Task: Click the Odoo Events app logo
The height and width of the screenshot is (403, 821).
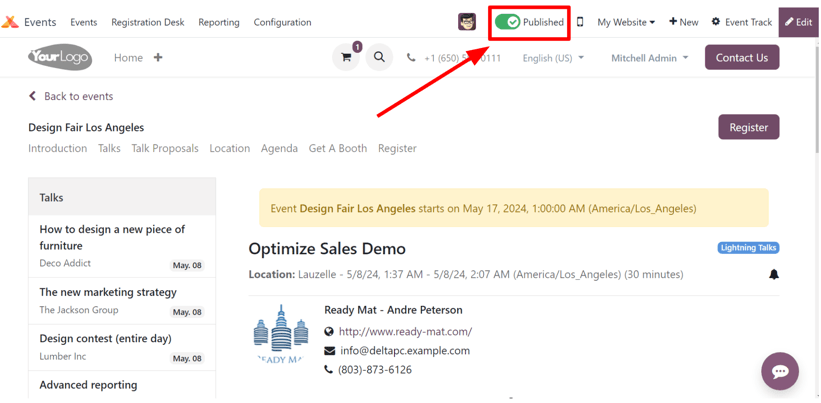Action: tap(11, 22)
